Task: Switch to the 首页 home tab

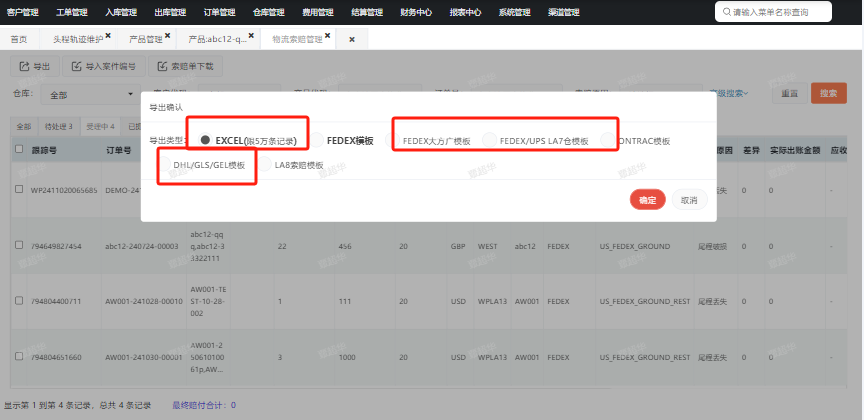Action: (19, 39)
